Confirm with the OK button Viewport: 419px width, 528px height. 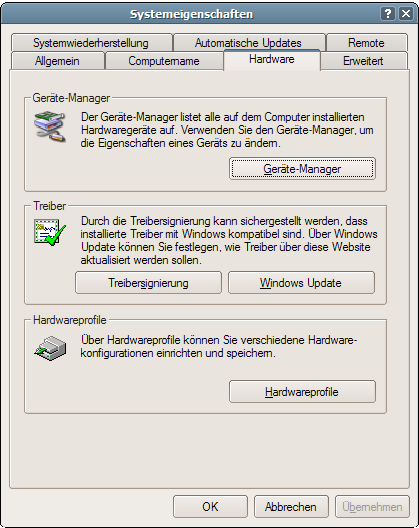(x=211, y=506)
